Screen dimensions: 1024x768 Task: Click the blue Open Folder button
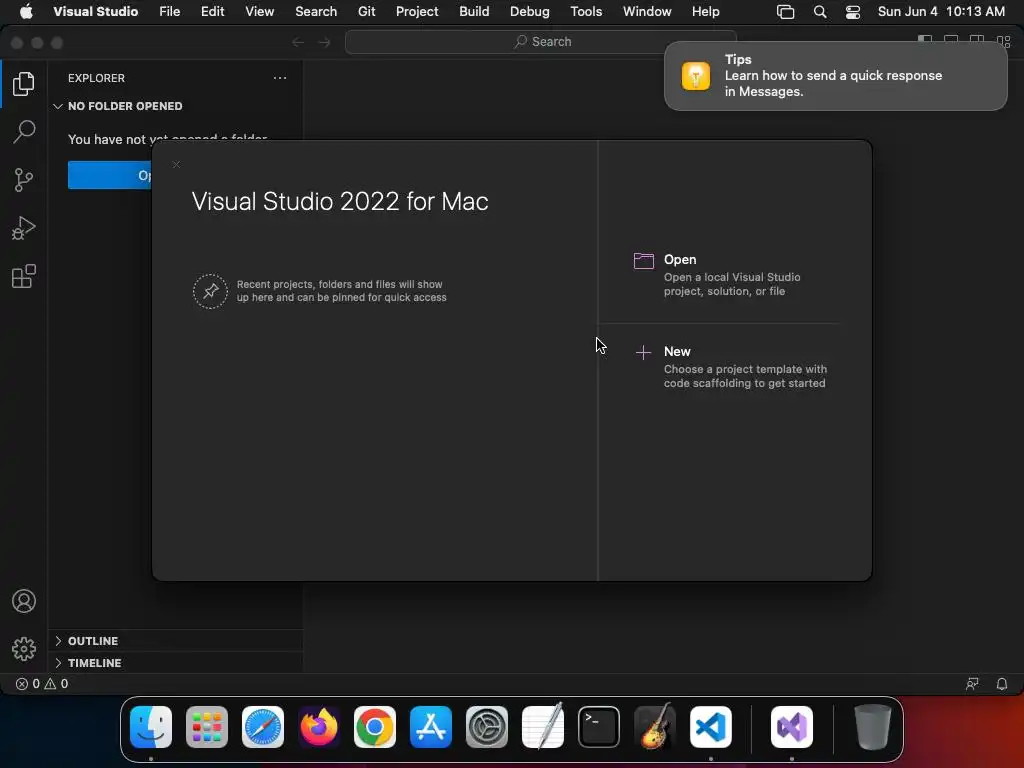coord(110,175)
